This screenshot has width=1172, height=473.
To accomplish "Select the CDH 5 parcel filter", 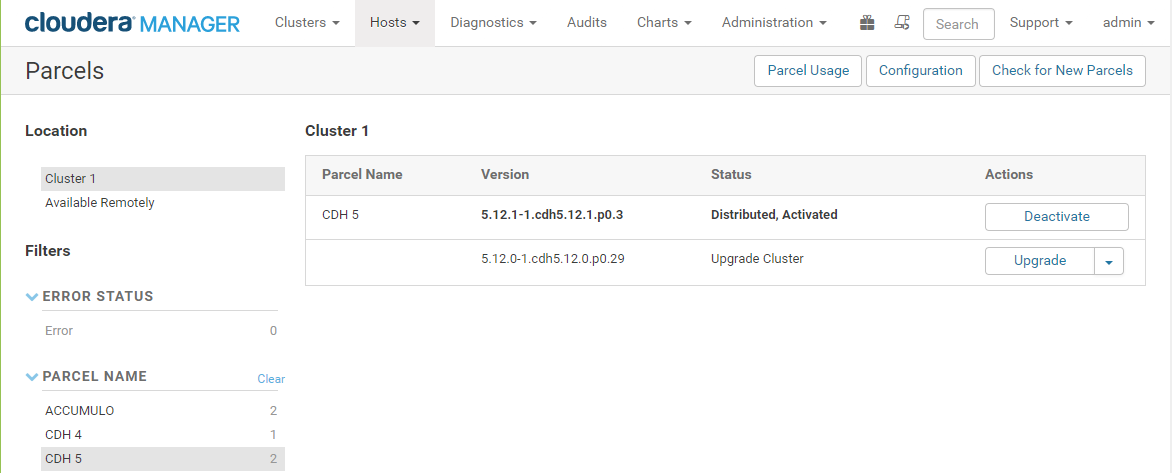I will pos(163,459).
